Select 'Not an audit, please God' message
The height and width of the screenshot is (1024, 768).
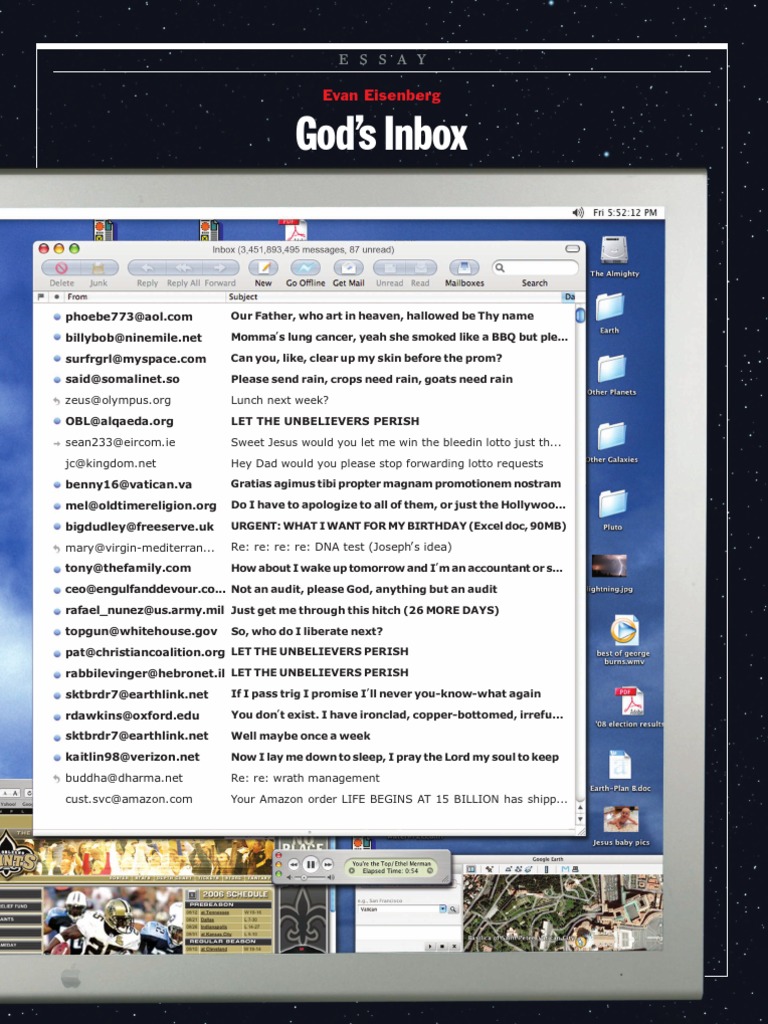coord(306,589)
